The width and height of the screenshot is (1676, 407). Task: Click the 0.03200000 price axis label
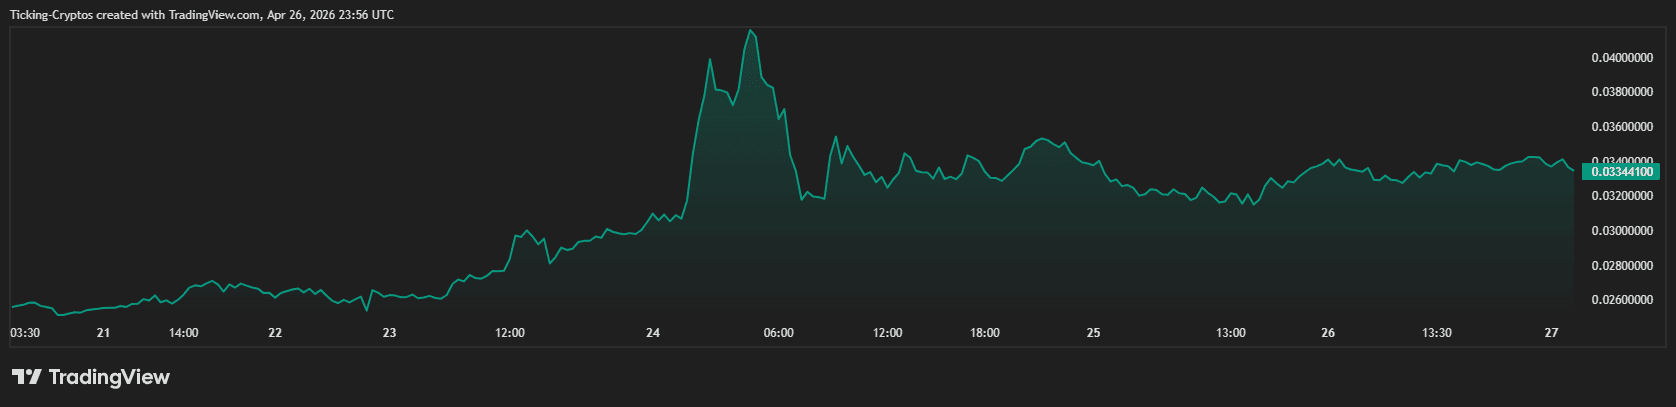[1621, 196]
